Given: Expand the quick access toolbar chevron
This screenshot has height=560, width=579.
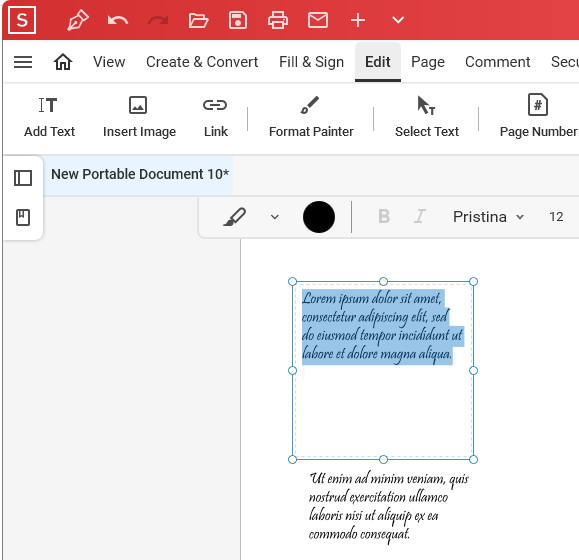Looking at the screenshot, I should 398,20.
